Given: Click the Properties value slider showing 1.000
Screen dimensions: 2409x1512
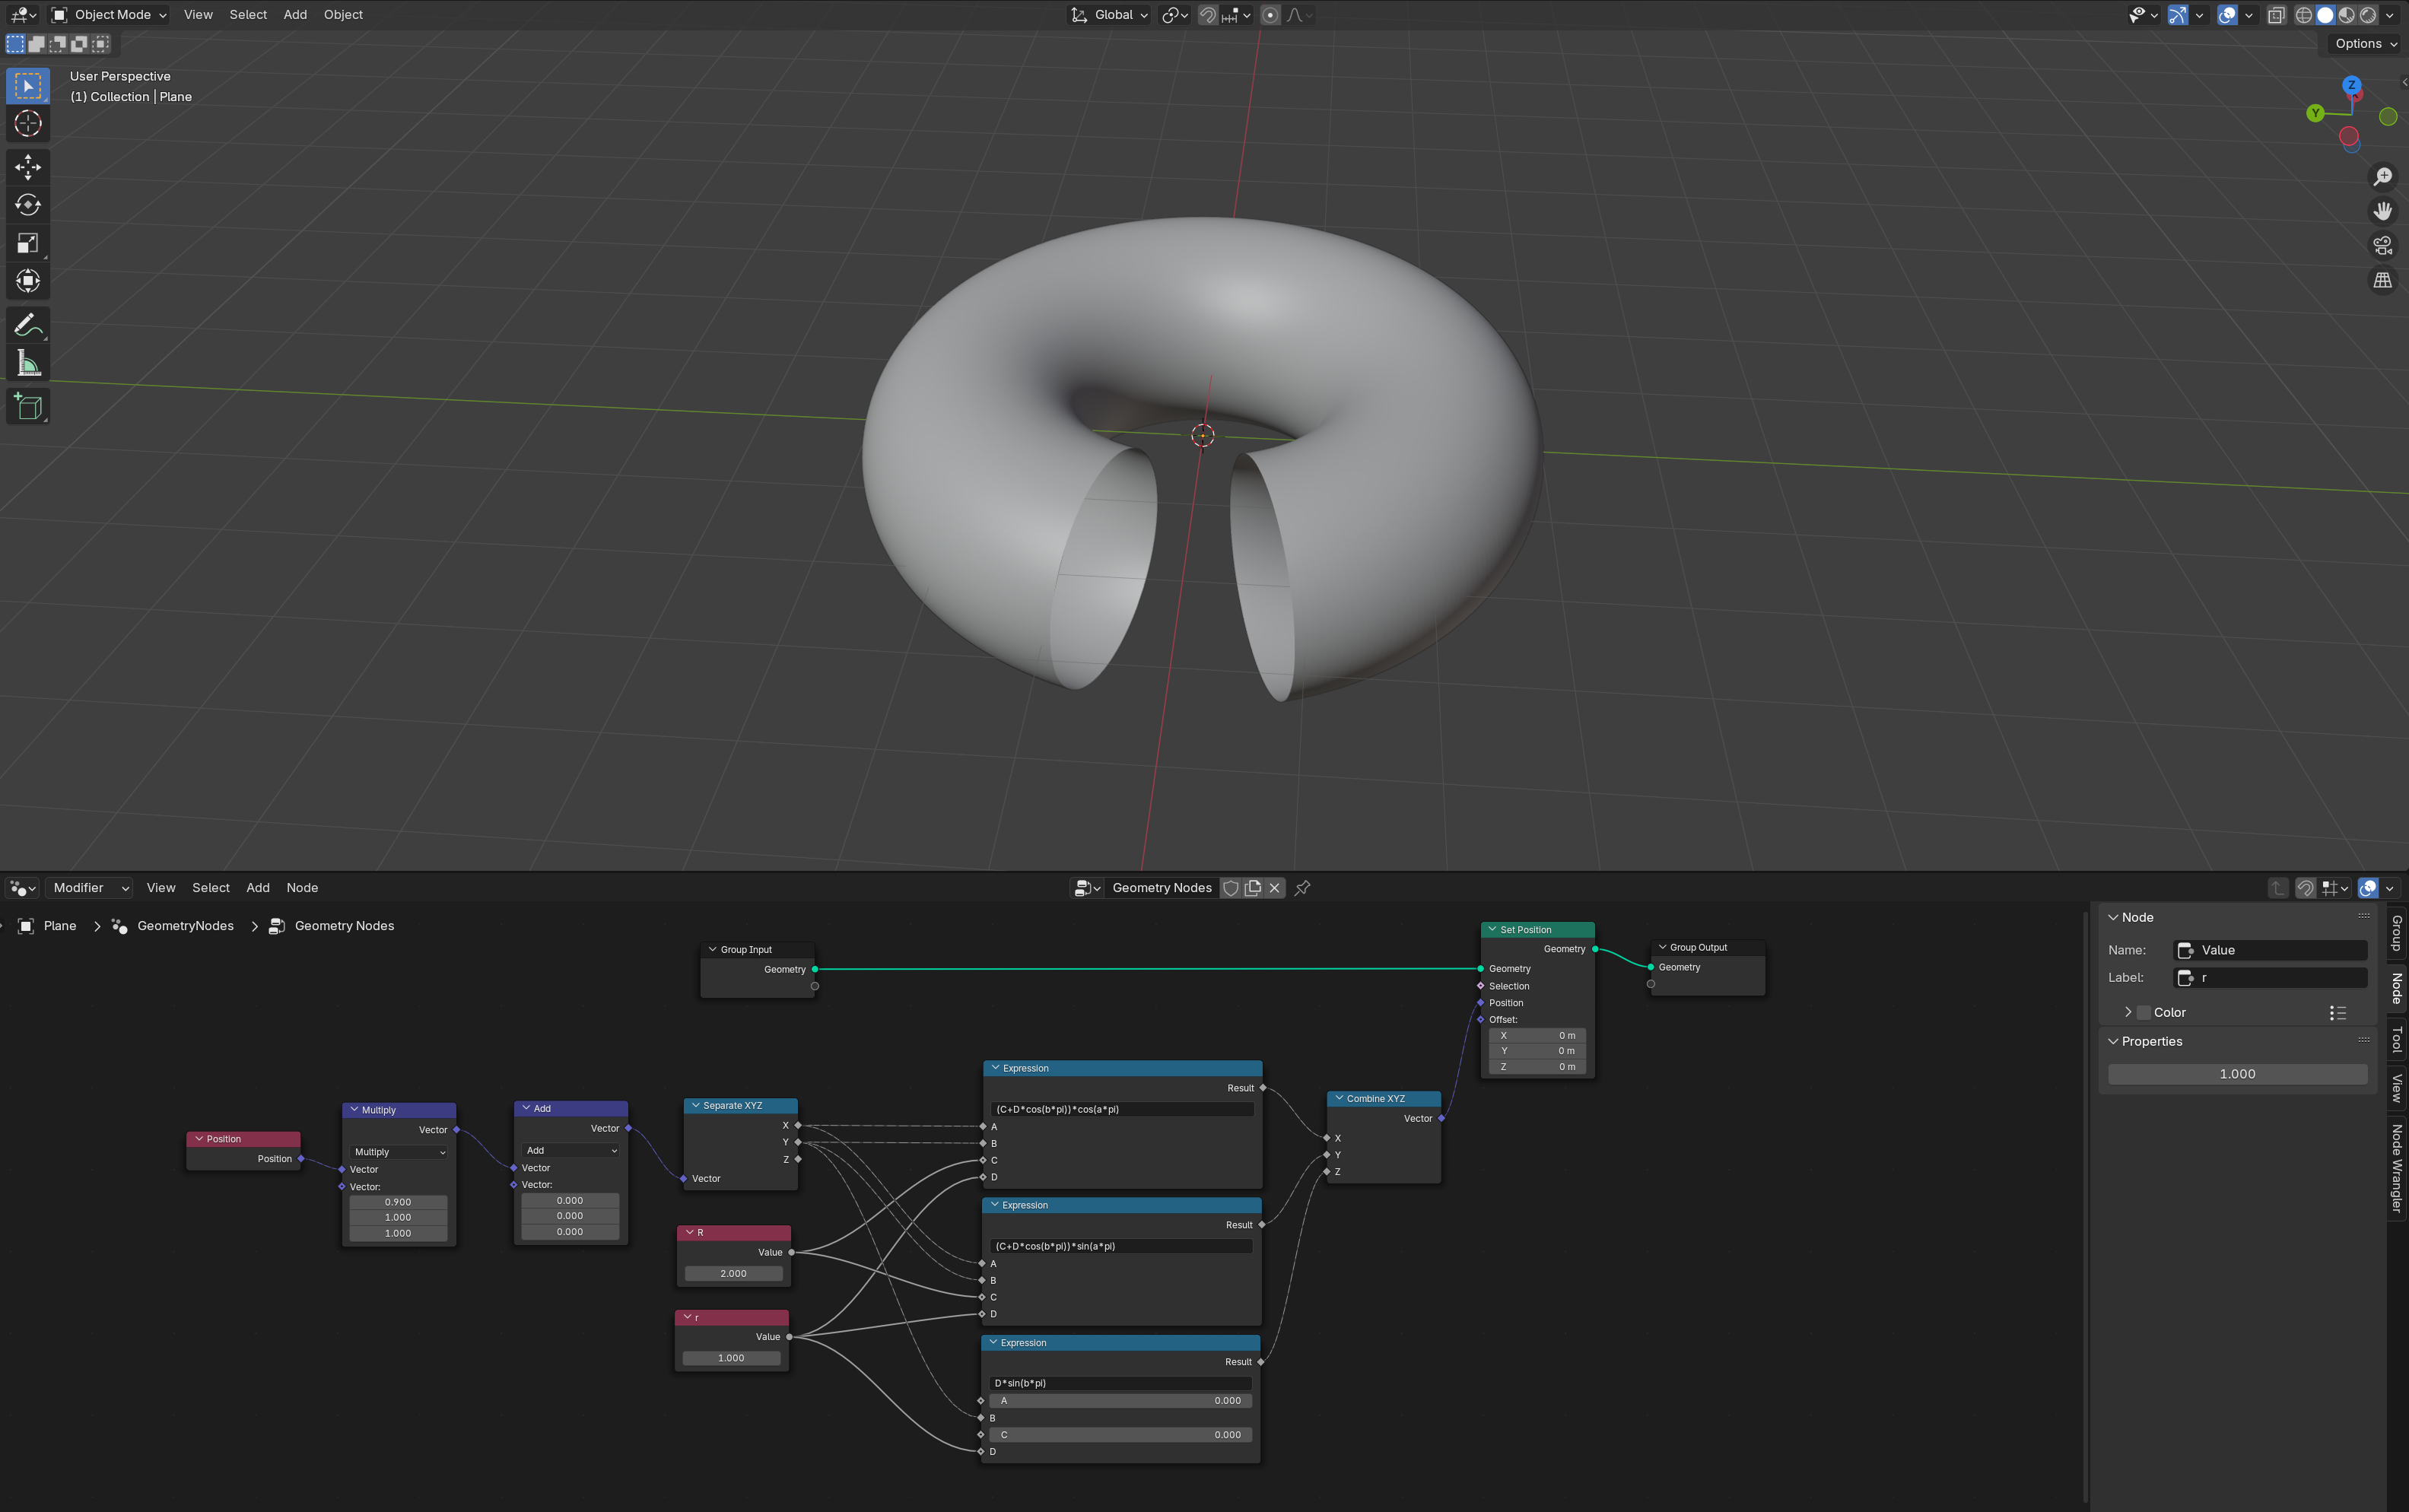Looking at the screenshot, I should tap(2237, 1074).
